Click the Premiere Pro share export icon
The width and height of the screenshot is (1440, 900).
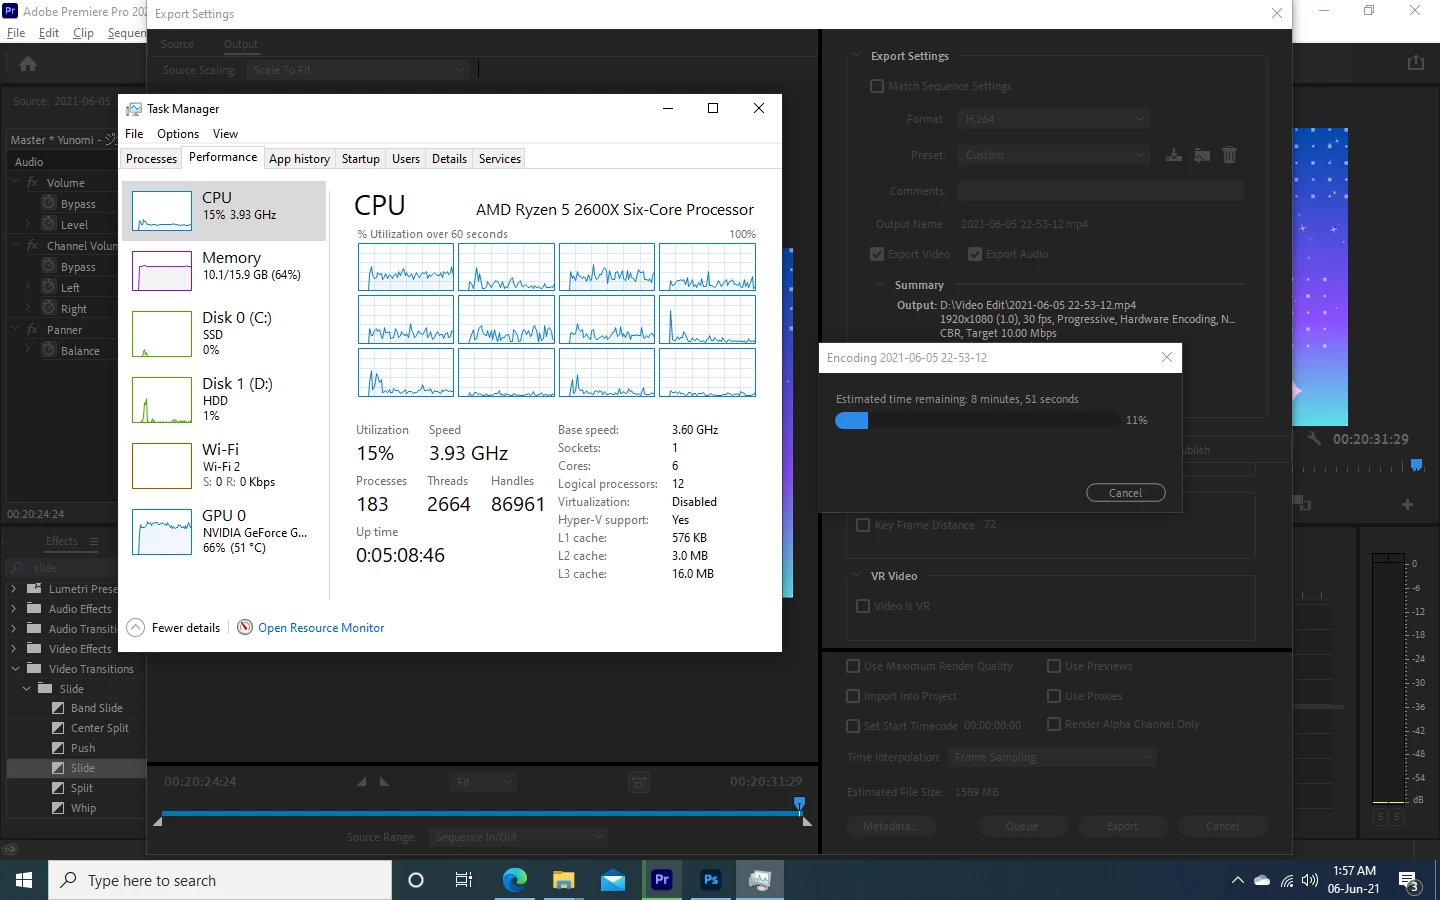pos(1415,63)
